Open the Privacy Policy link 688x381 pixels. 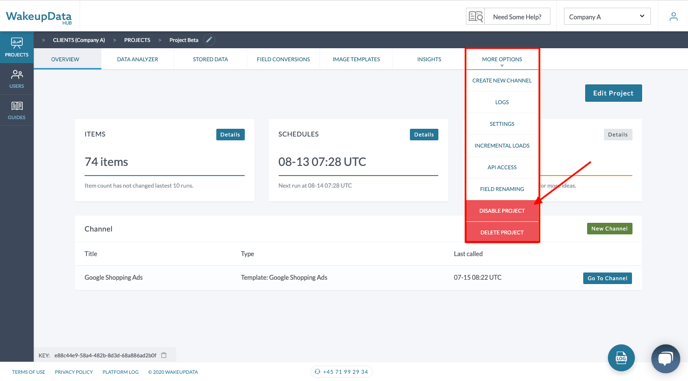(74, 372)
